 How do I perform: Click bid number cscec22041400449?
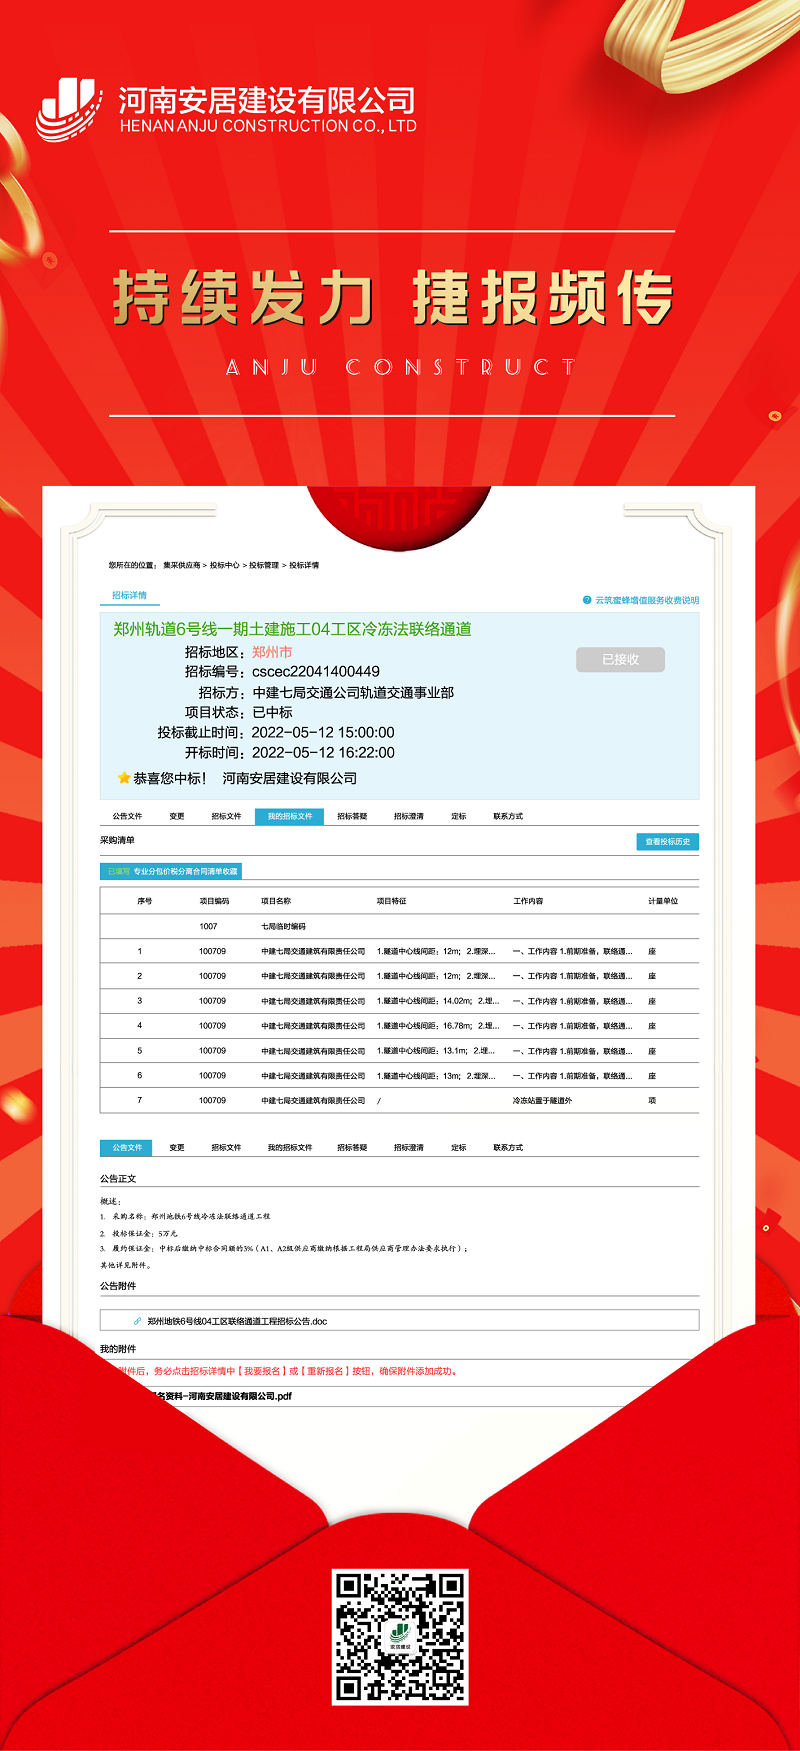pos(316,672)
